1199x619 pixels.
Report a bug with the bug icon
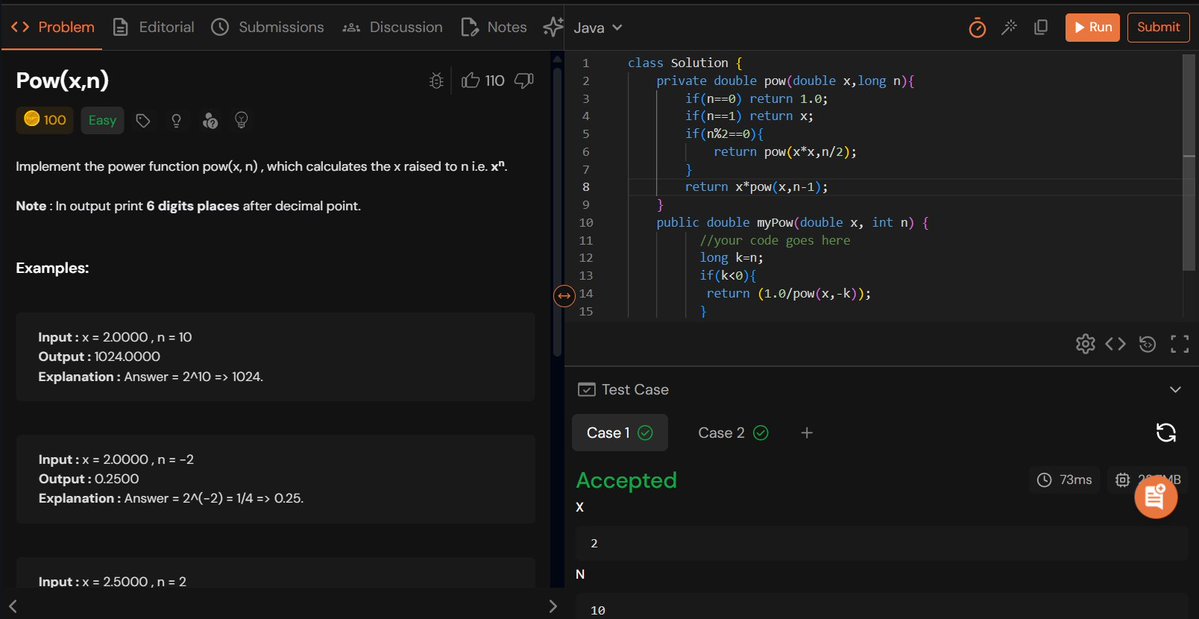pyautogui.click(x=437, y=80)
